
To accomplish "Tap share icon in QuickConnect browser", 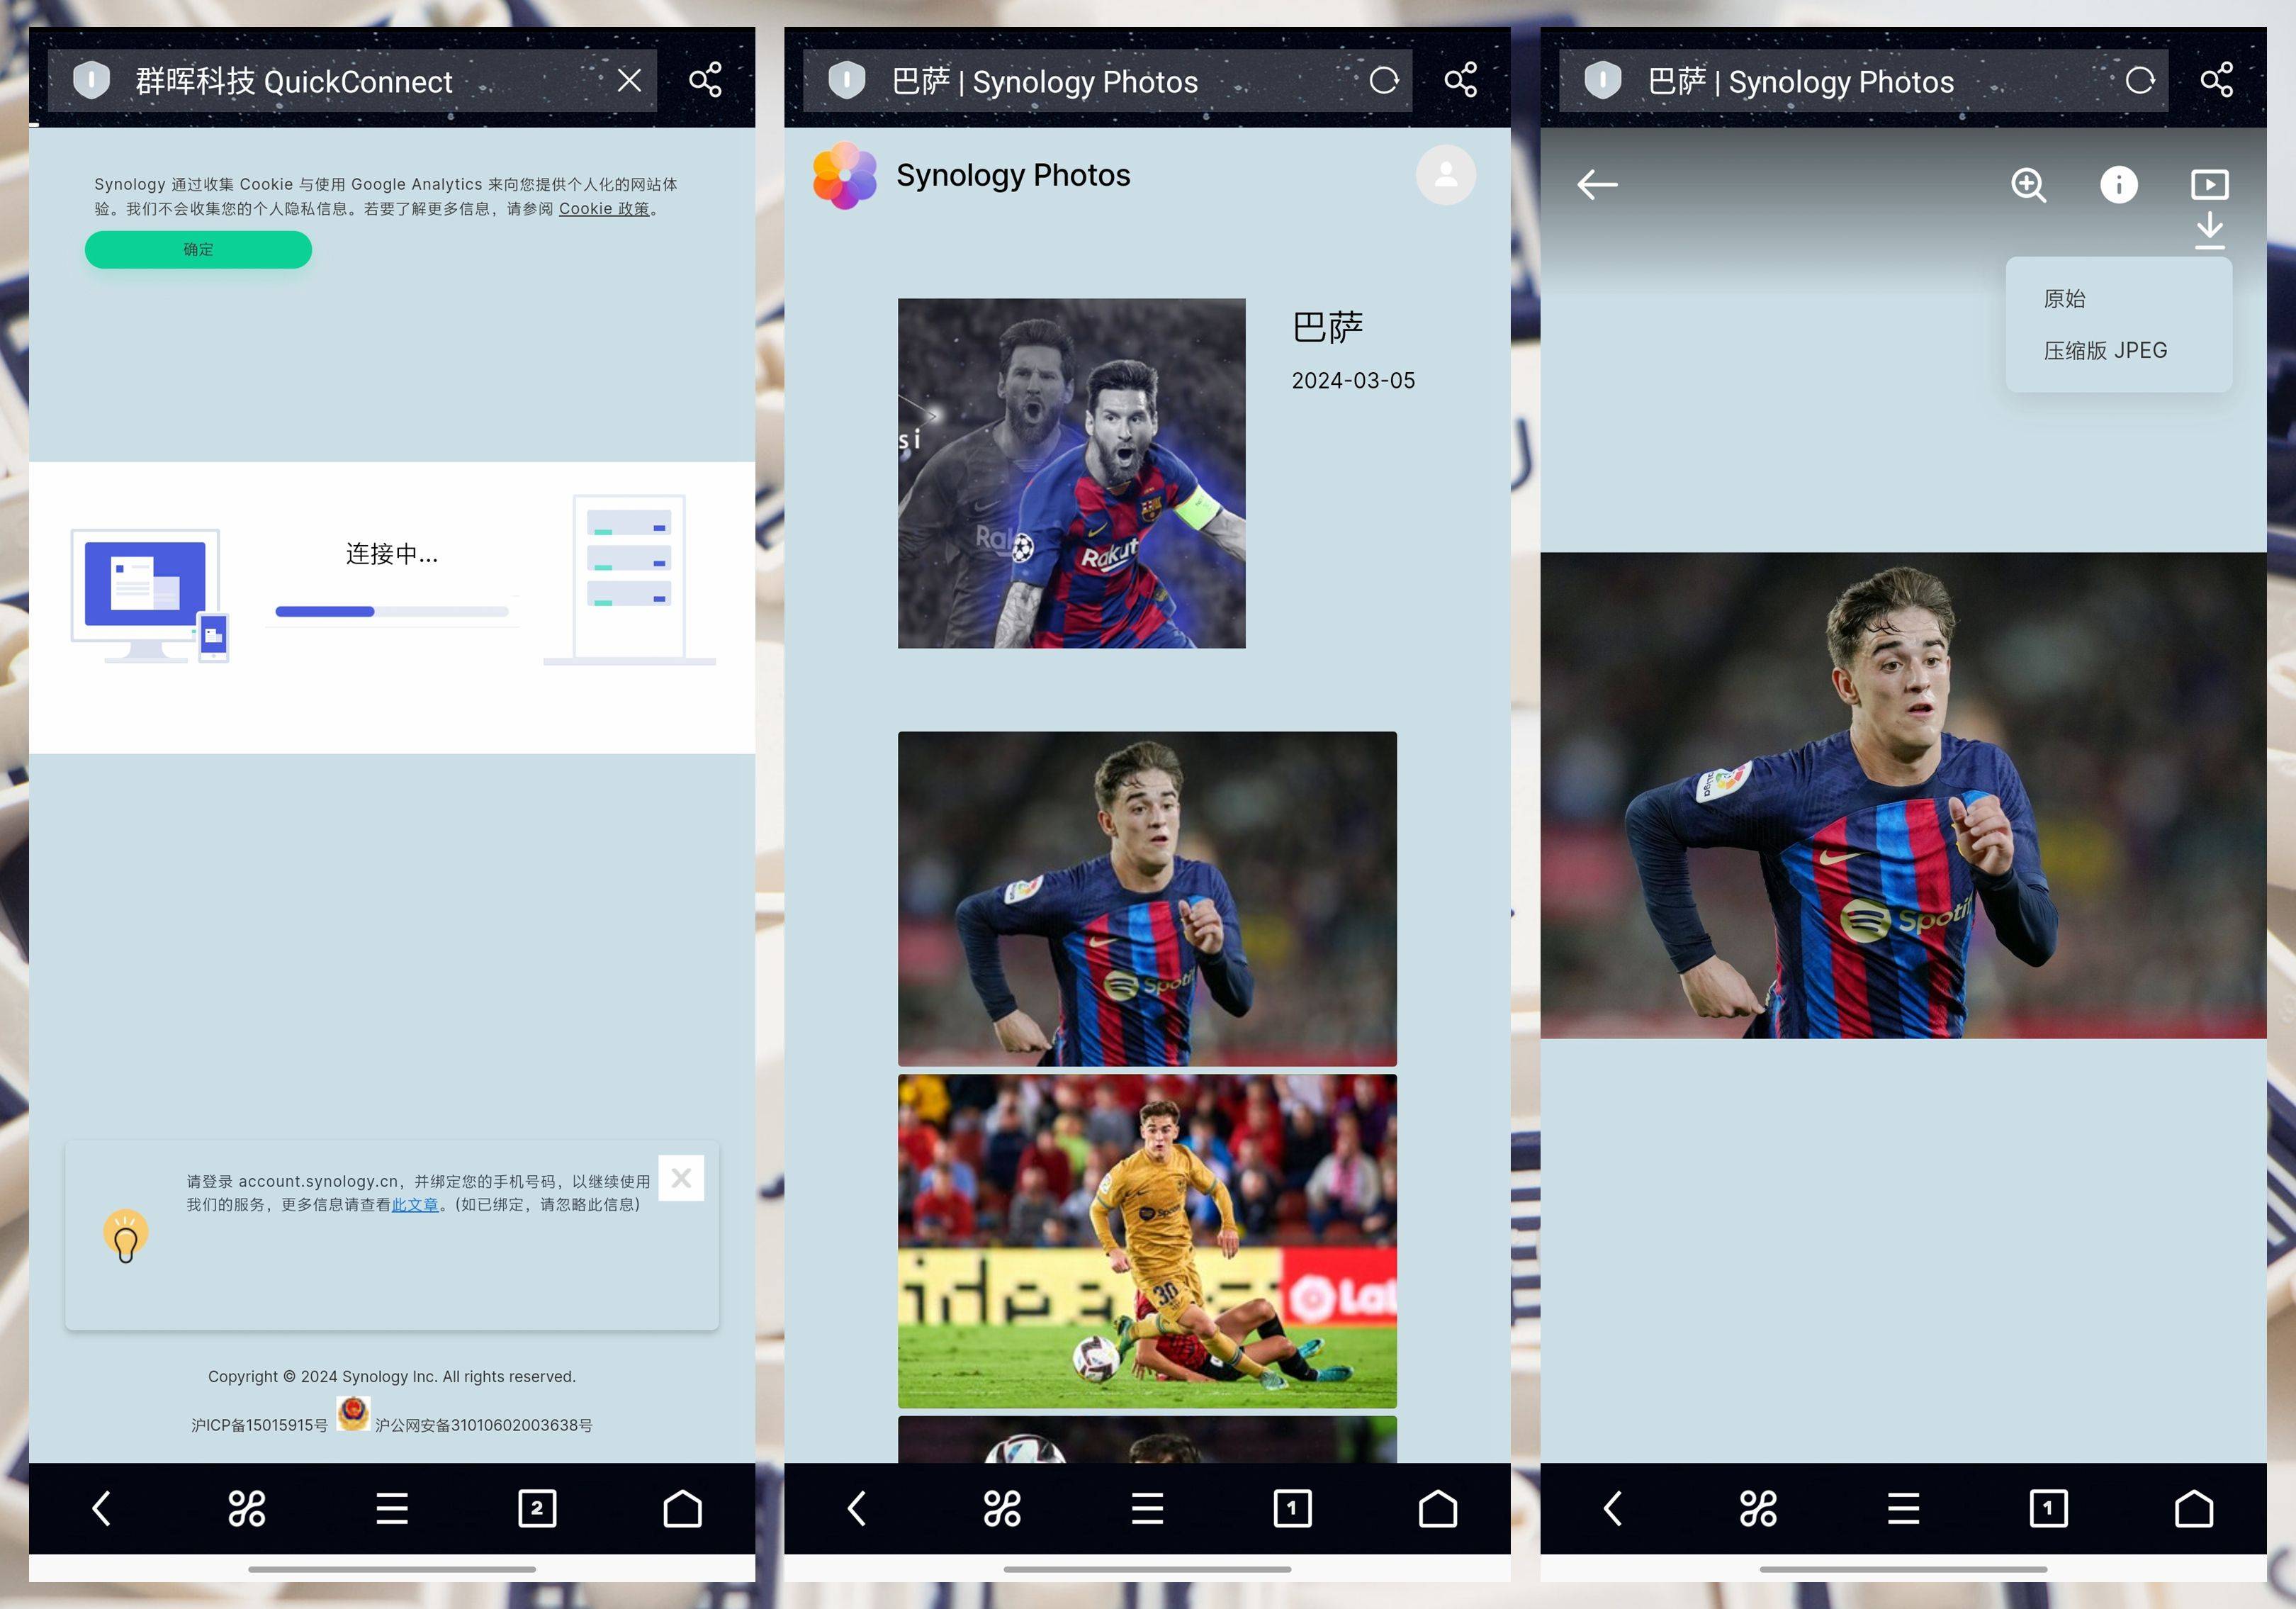I will 705,80.
